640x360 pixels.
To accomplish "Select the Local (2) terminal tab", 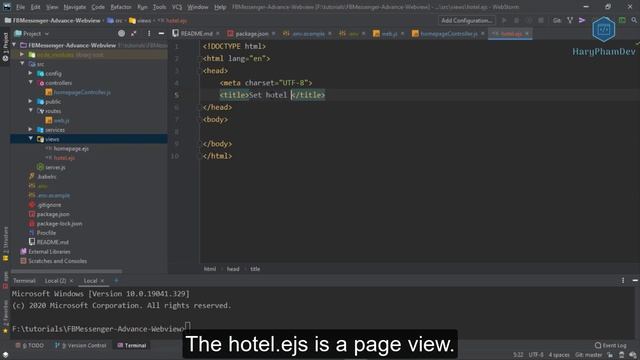I will pos(56,281).
